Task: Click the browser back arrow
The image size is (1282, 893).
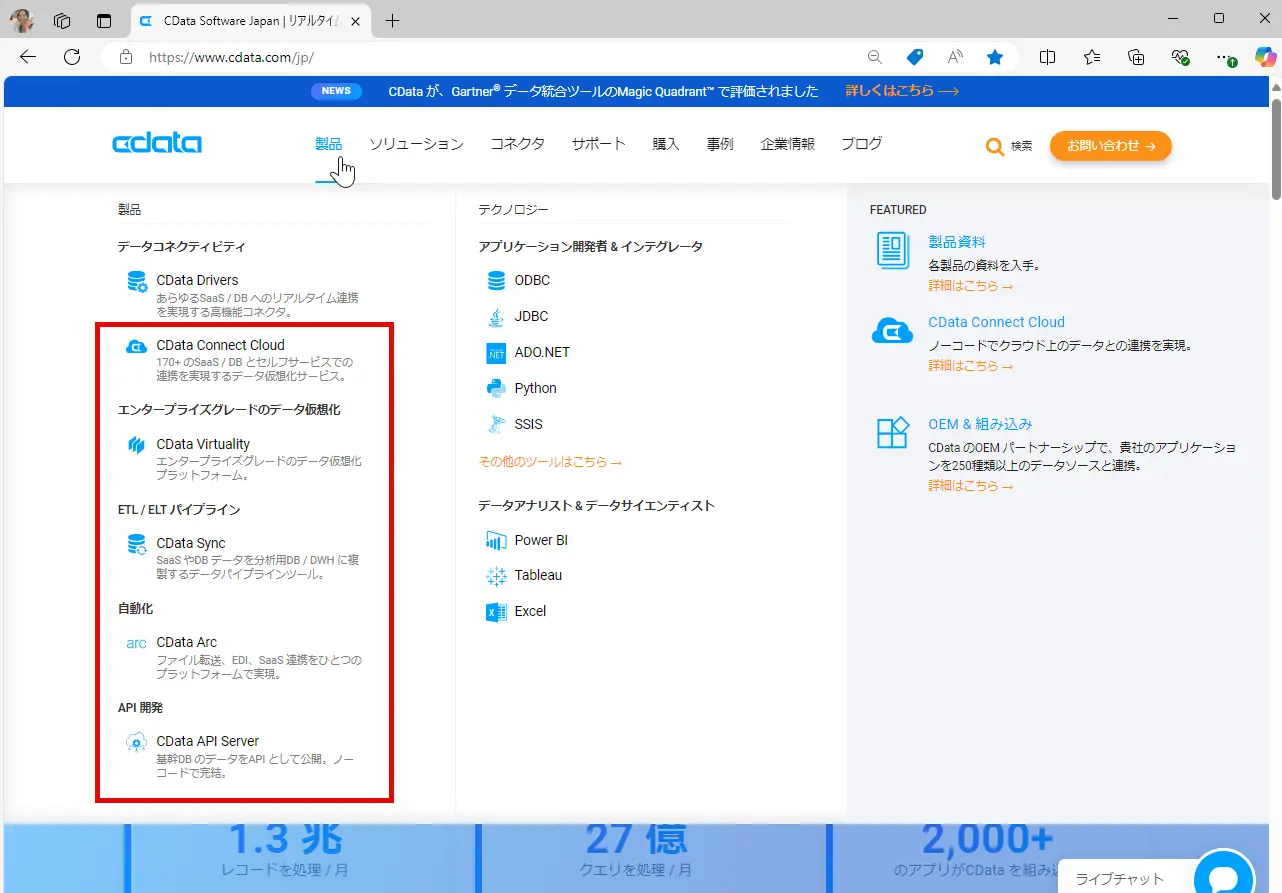Action: [x=28, y=57]
